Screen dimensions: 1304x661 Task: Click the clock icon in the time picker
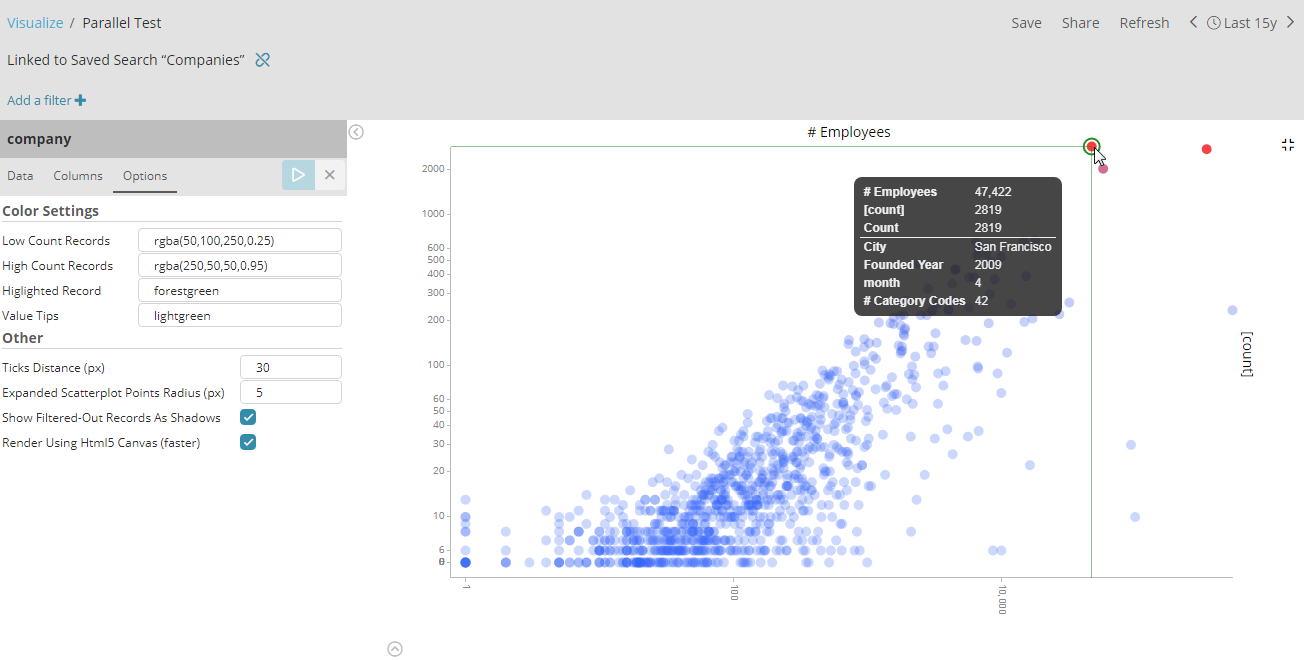(x=1212, y=21)
